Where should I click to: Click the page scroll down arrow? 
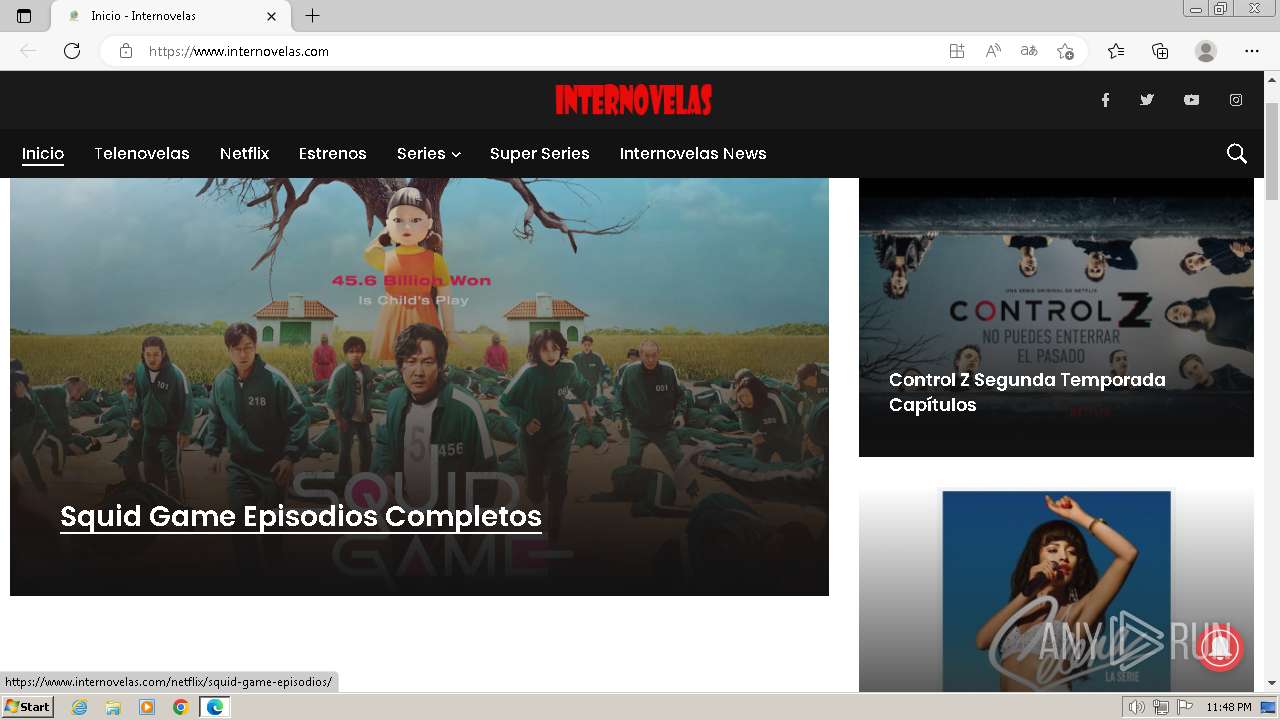pyautogui.click(x=1272, y=683)
